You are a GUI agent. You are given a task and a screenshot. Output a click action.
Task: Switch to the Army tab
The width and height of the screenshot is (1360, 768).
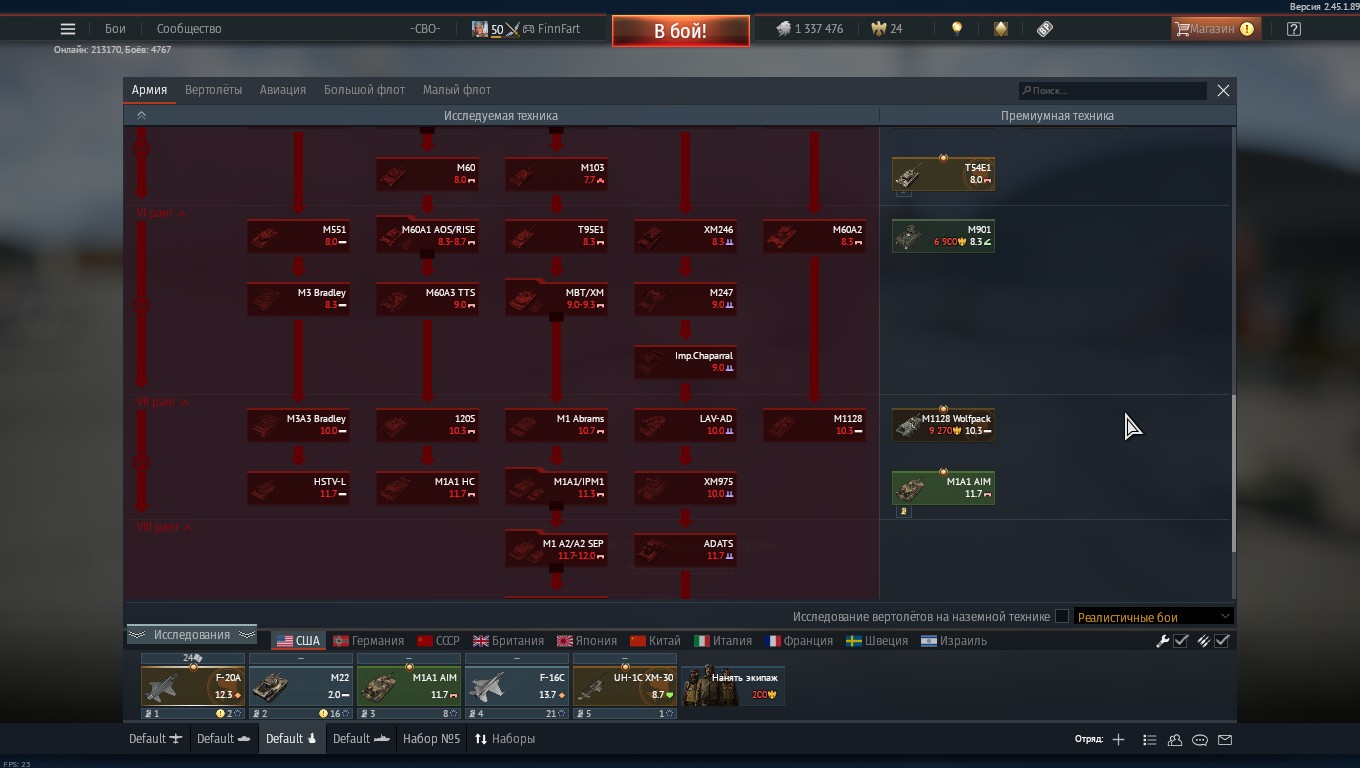[149, 90]
